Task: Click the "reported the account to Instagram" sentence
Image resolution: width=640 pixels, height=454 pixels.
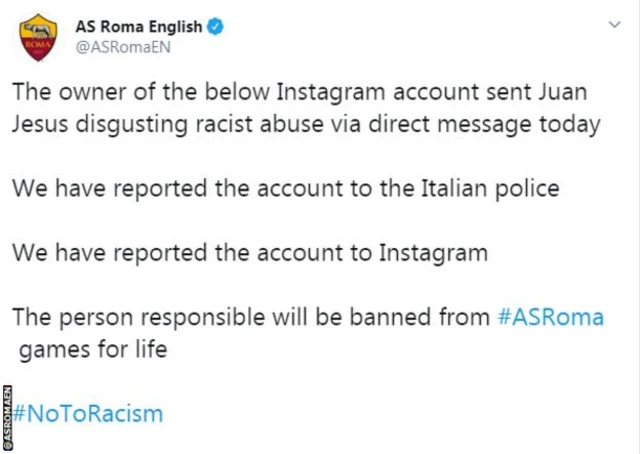Action: tap(250, 253)
